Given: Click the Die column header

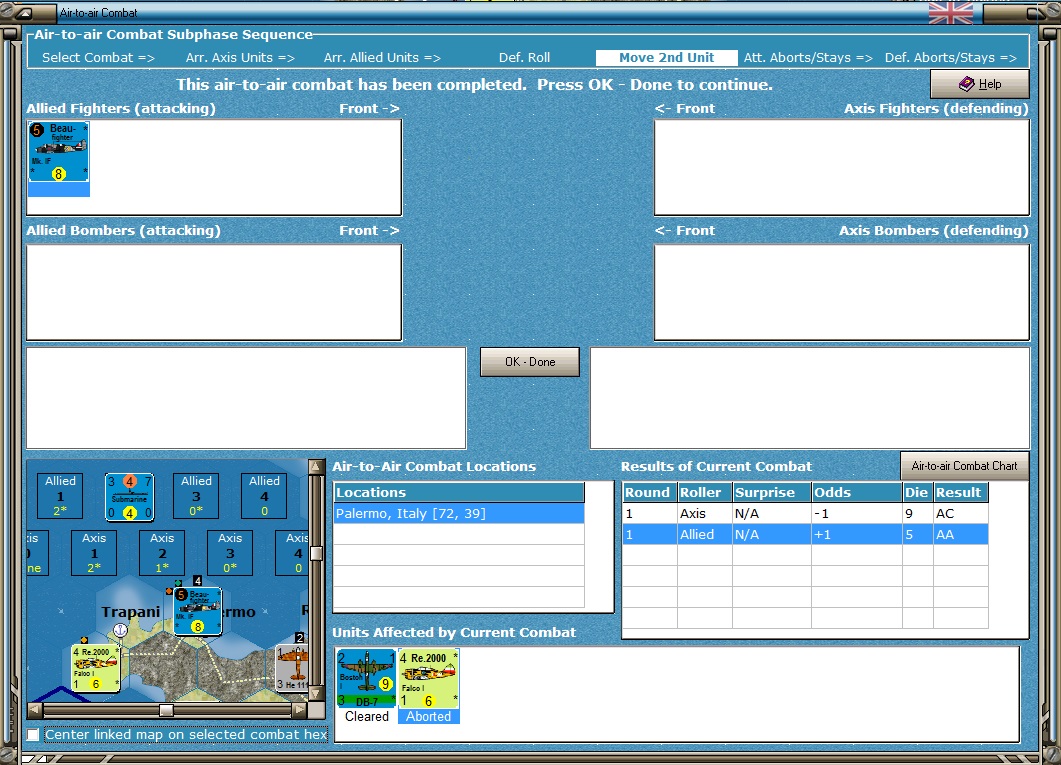Looking at the screenshot, I should (917, 492).
